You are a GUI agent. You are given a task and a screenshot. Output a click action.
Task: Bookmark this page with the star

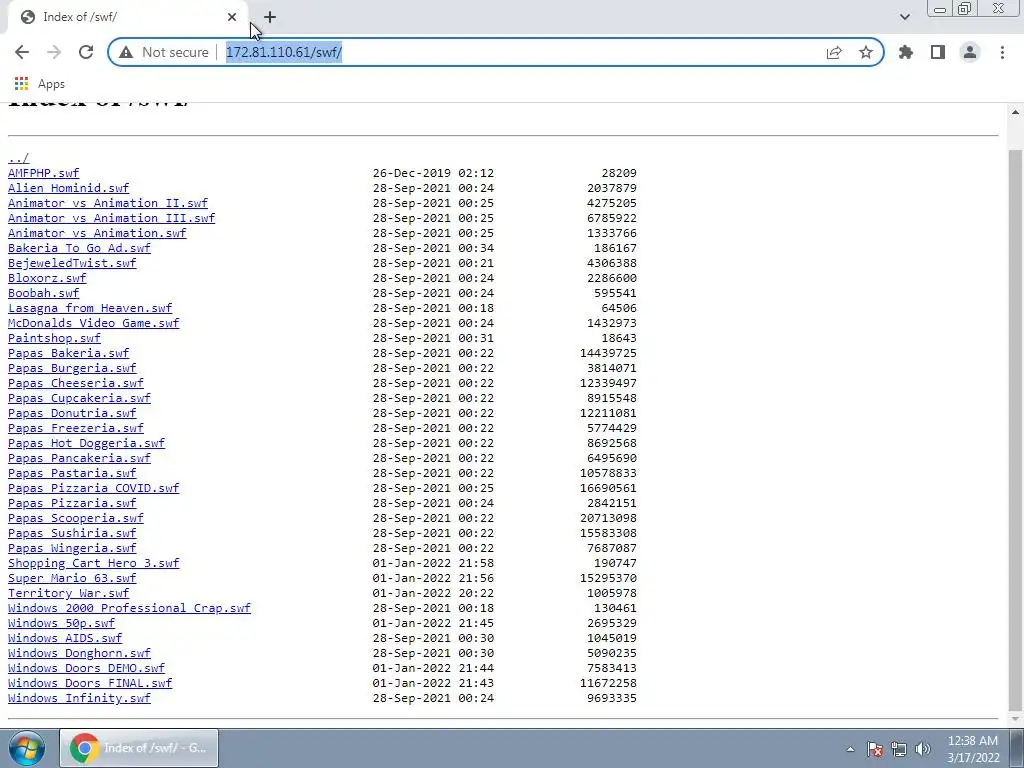point(866,52)
